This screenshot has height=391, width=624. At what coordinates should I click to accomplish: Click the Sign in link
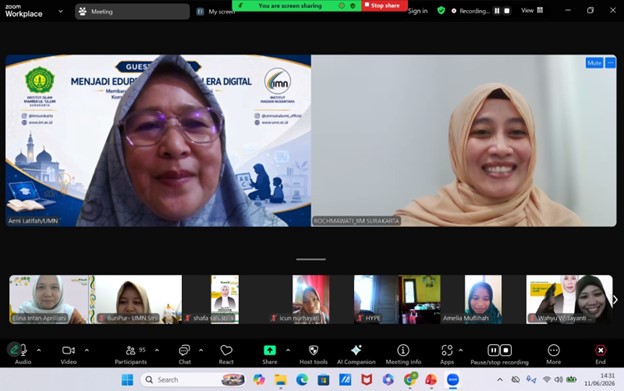click(x=418, y=11)
